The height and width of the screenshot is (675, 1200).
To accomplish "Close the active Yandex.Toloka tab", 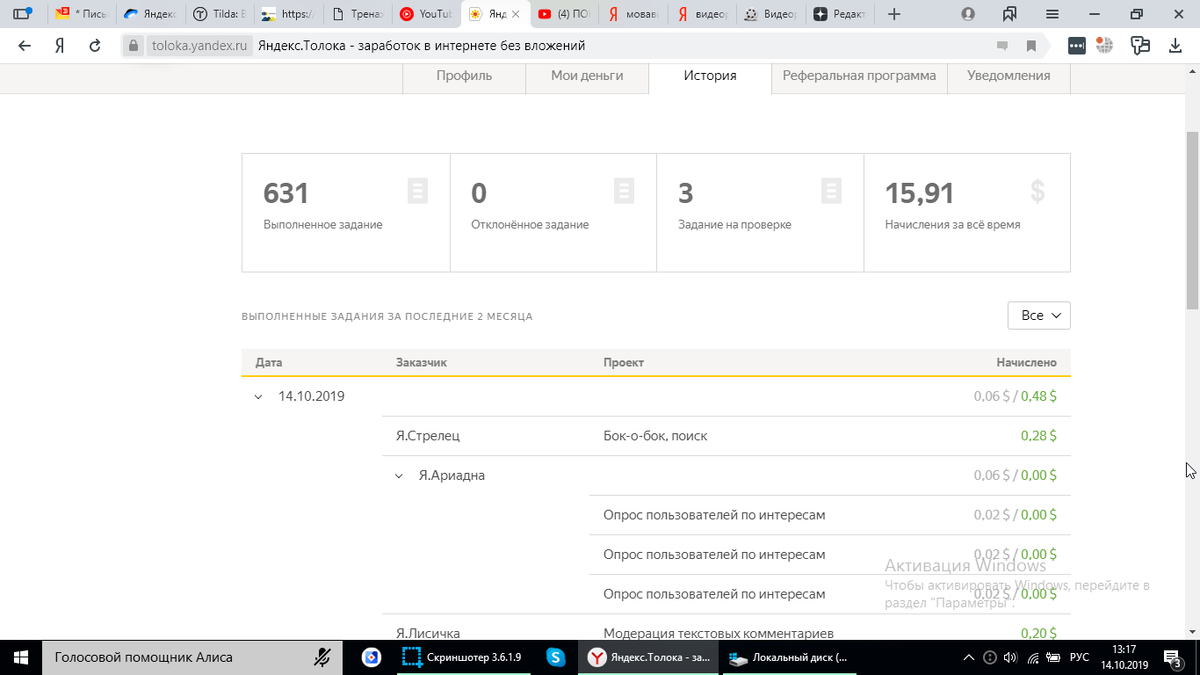I will coord(514,14).
